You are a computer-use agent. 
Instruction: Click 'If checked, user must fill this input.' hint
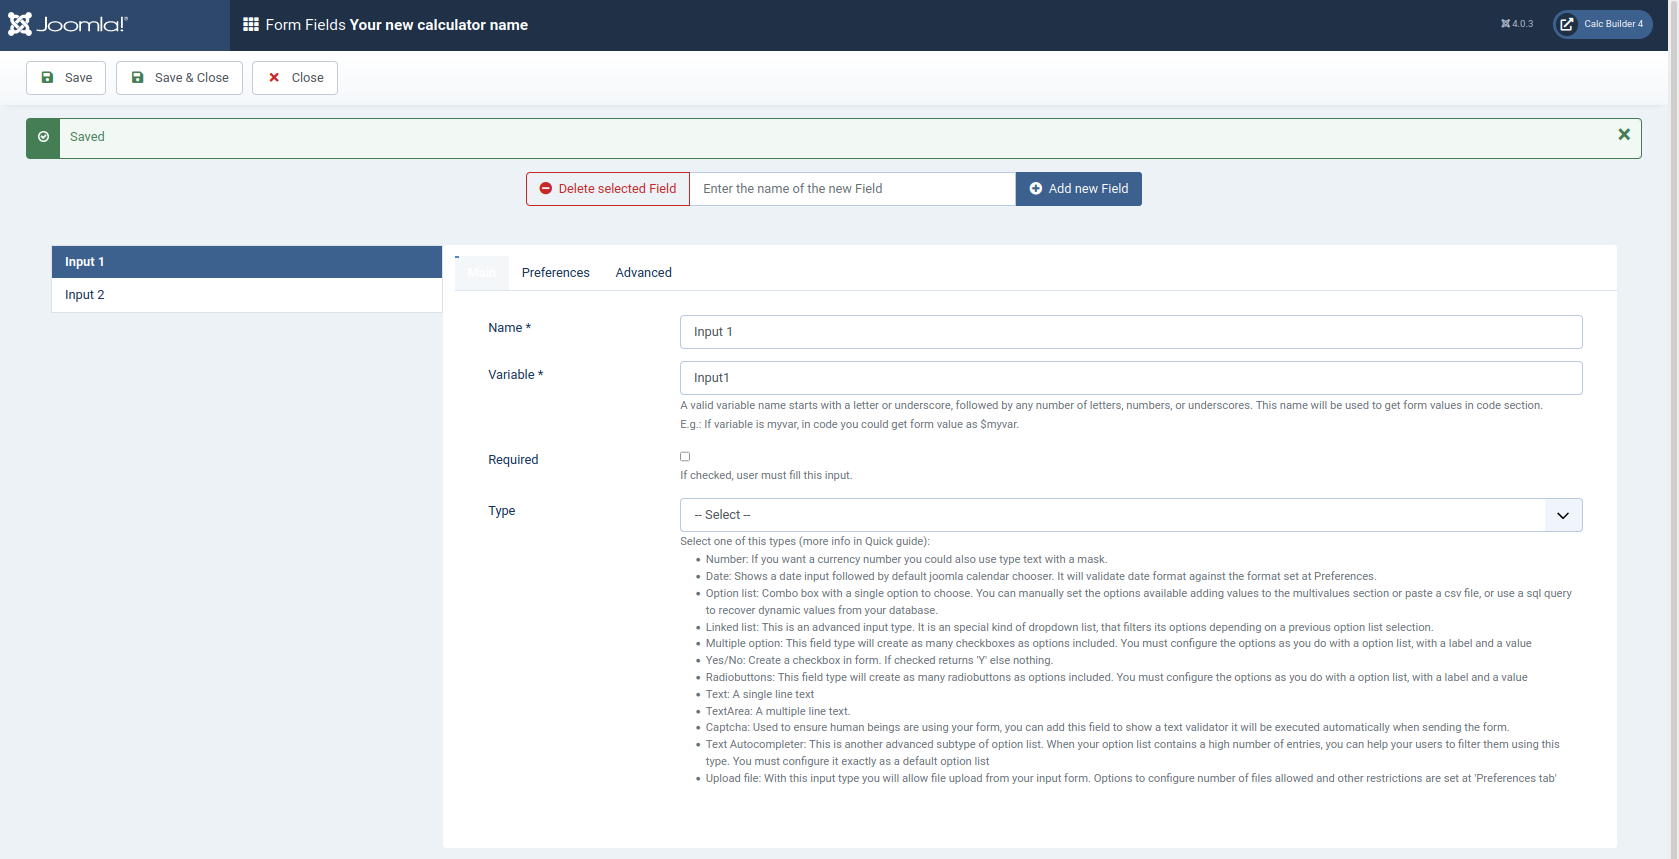click(766, 476)
